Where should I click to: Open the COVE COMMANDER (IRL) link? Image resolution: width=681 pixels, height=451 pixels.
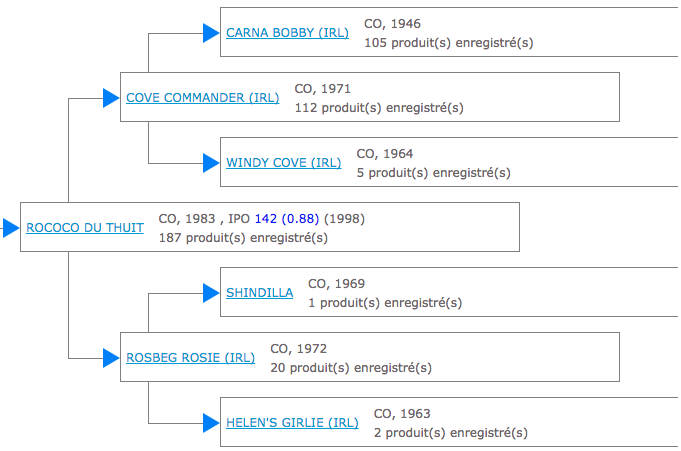coord(202,98)
